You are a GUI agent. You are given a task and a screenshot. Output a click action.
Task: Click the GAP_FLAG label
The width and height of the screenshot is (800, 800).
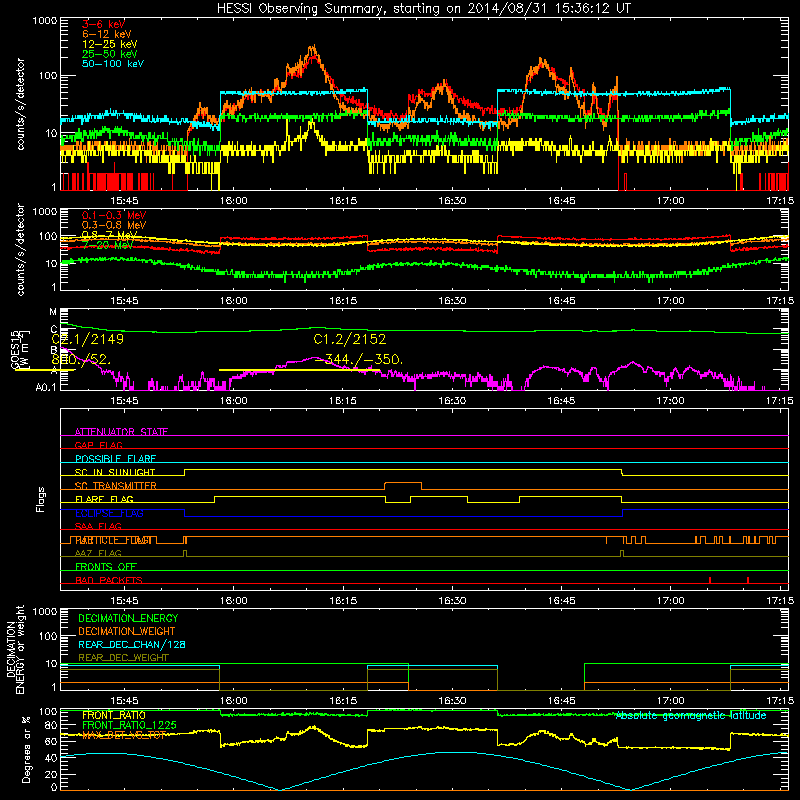click(98, 445)
